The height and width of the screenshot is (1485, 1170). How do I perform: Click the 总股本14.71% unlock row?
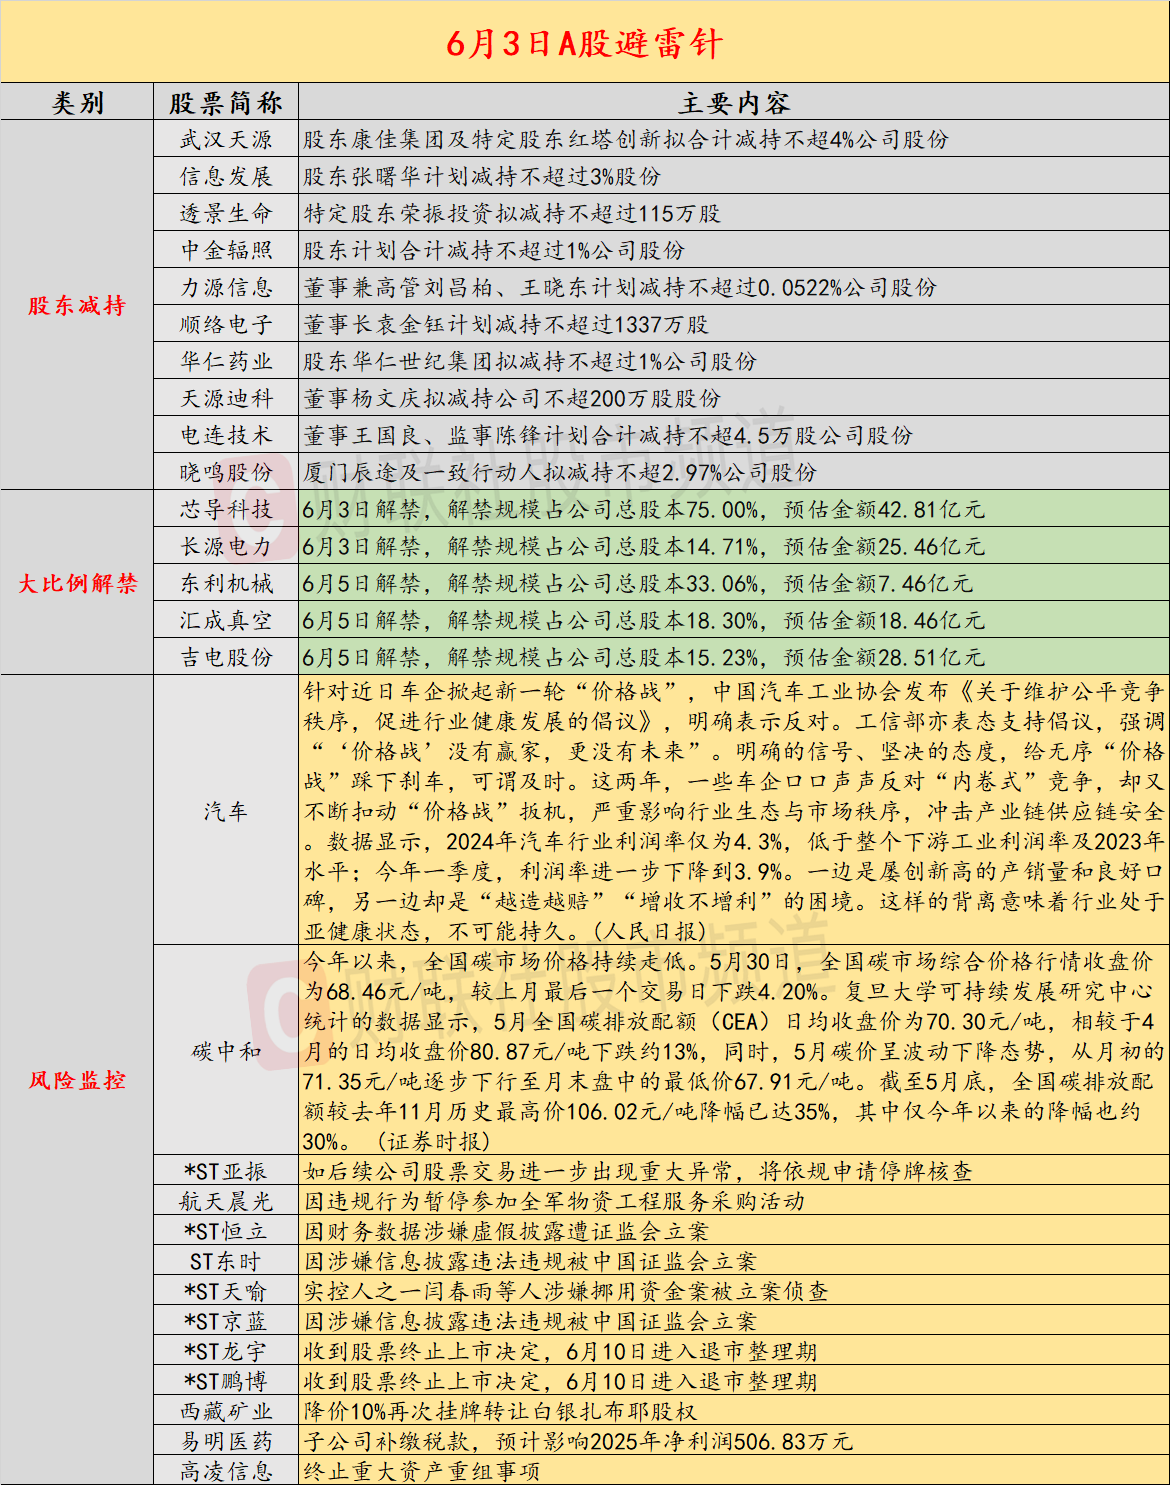coord(734,547)
